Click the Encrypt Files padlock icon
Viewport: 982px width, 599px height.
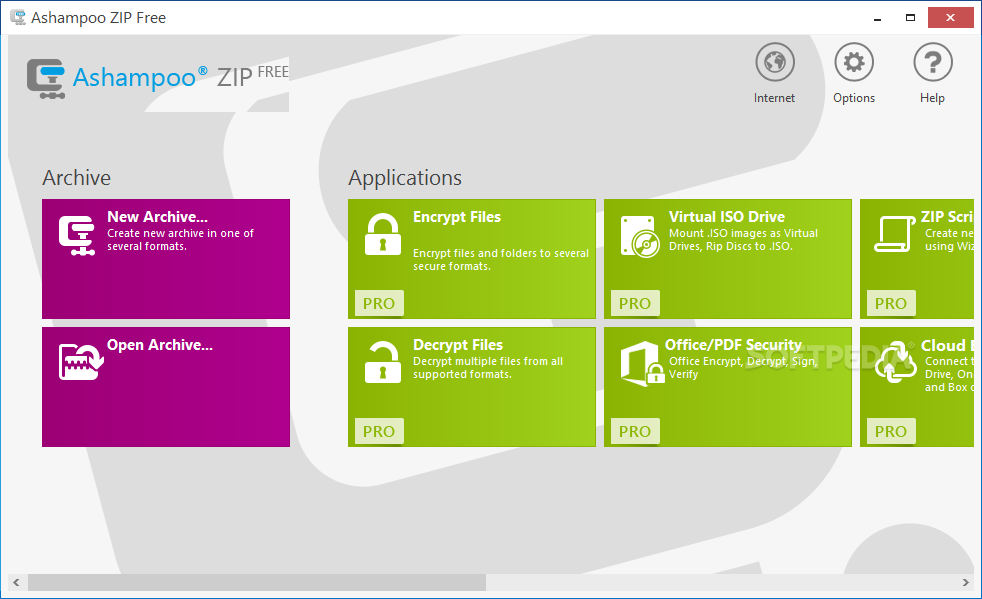click(383, 234)
